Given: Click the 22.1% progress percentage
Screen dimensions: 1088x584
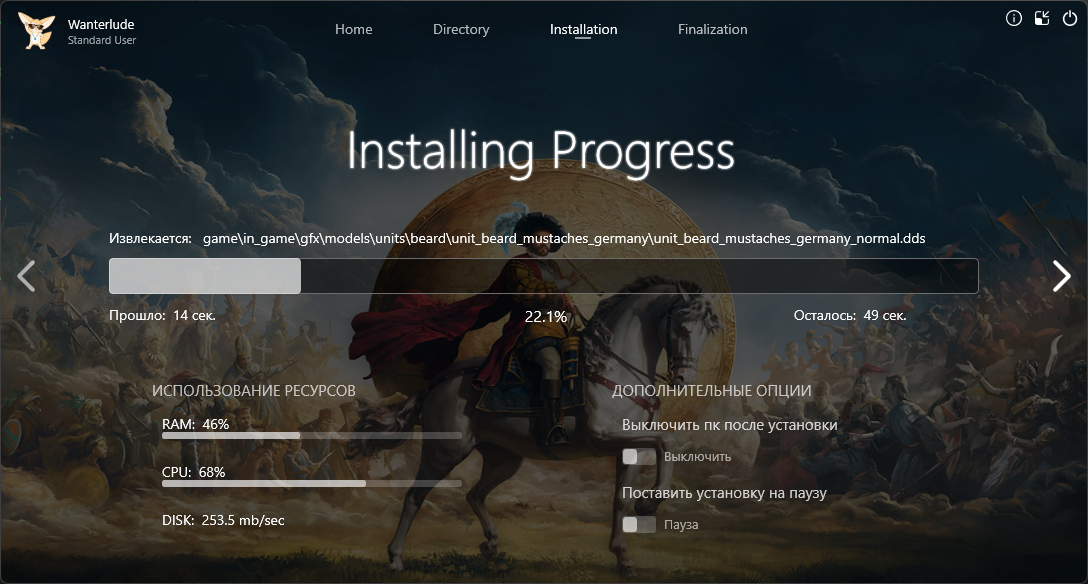Looking at the screenshot, I should (x=545, y=316).
